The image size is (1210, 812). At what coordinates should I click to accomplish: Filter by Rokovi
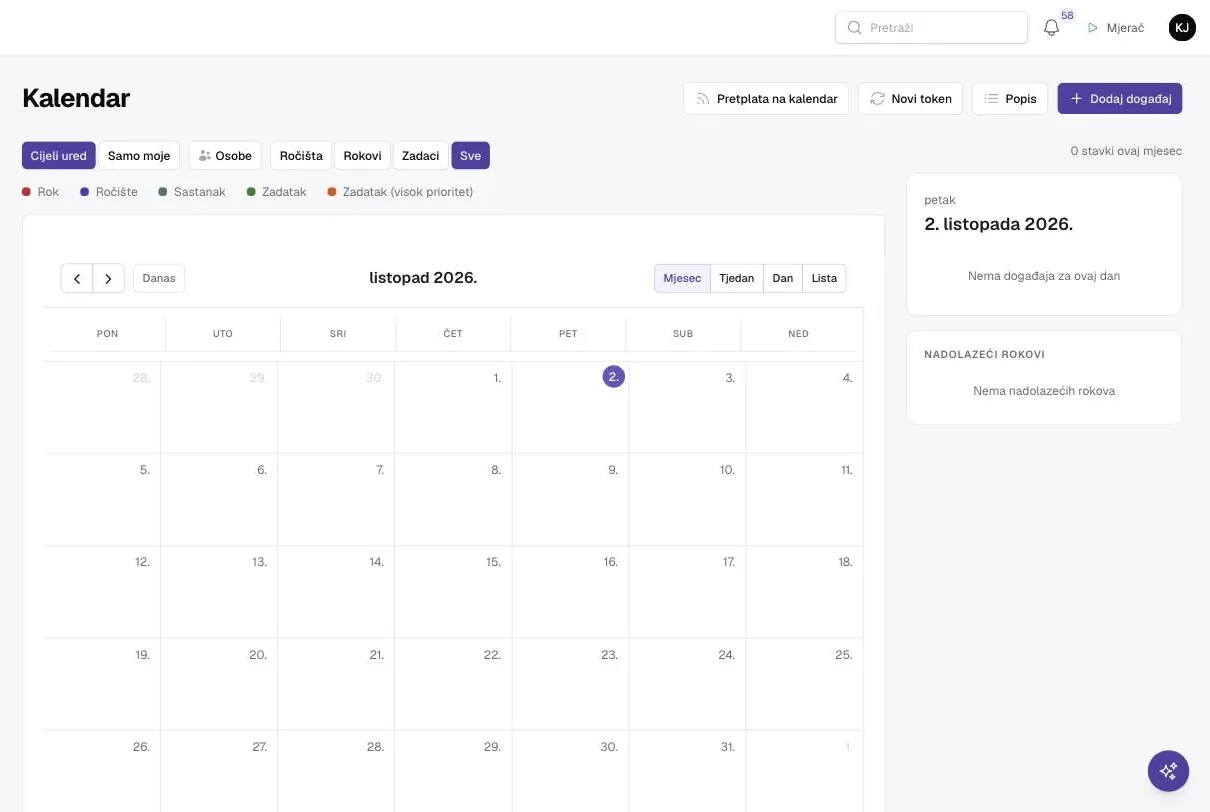(x=362, y=155)
